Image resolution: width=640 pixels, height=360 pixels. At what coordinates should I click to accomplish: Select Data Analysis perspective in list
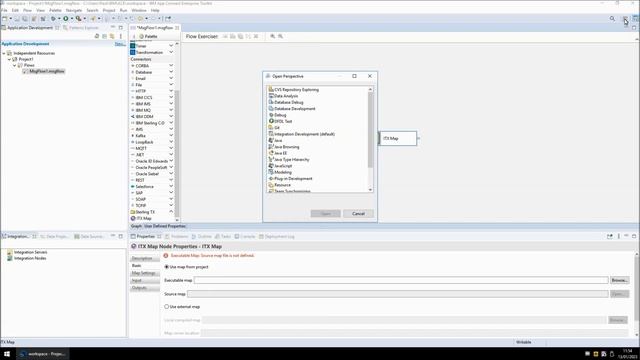click(286, 96)
